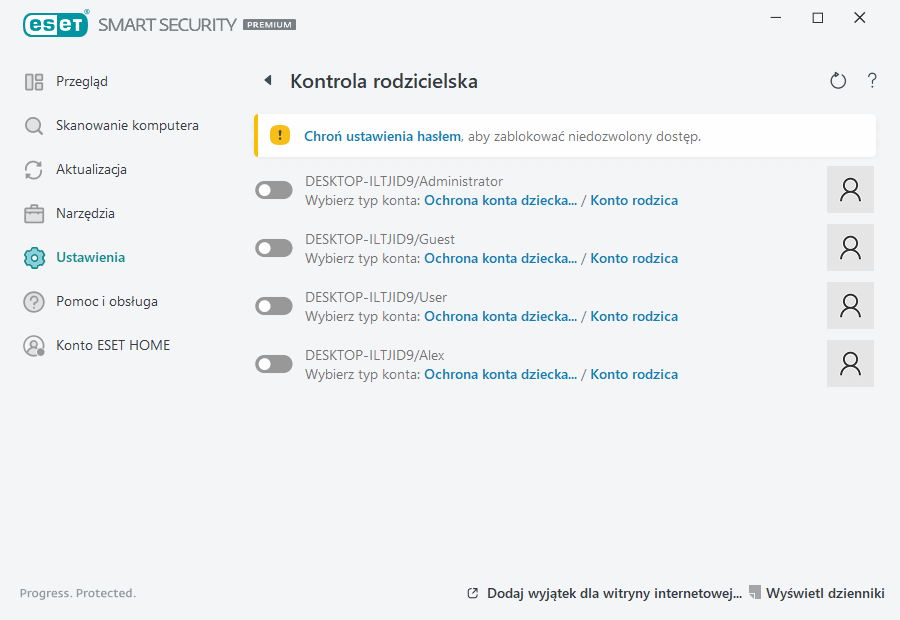Click the refresh icon in the header
Screen dimensions: 900x620
pyautogui.click(x=838, y=81)
